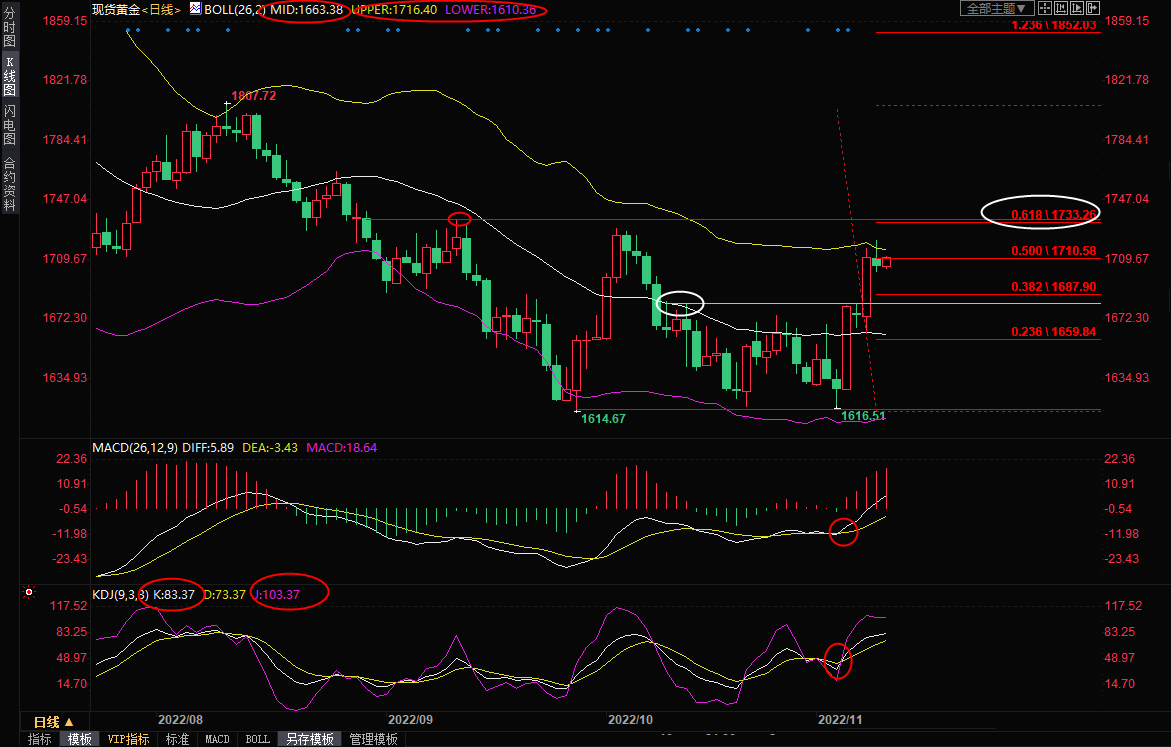Image resolution: width=1171 pixels, height=747 pixels.
Task: Click the rightmost arrow icon in top toolbar
Action: pos(1093,8)
